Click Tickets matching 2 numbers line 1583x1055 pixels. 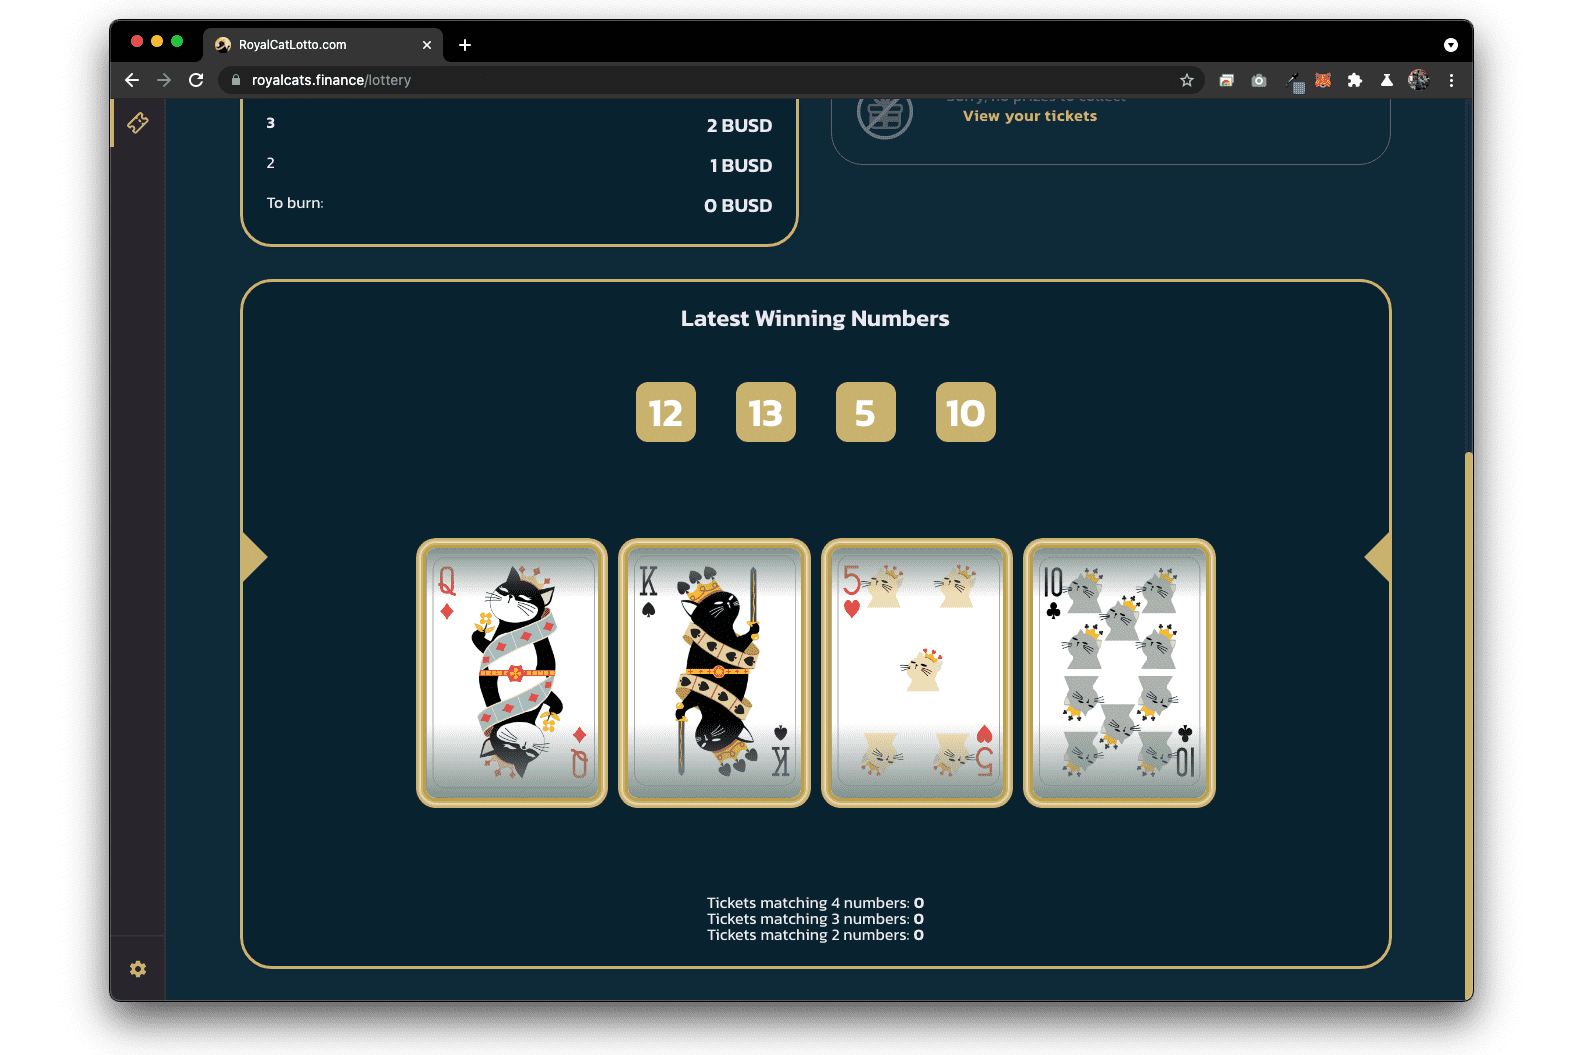(x=815, y=935)
